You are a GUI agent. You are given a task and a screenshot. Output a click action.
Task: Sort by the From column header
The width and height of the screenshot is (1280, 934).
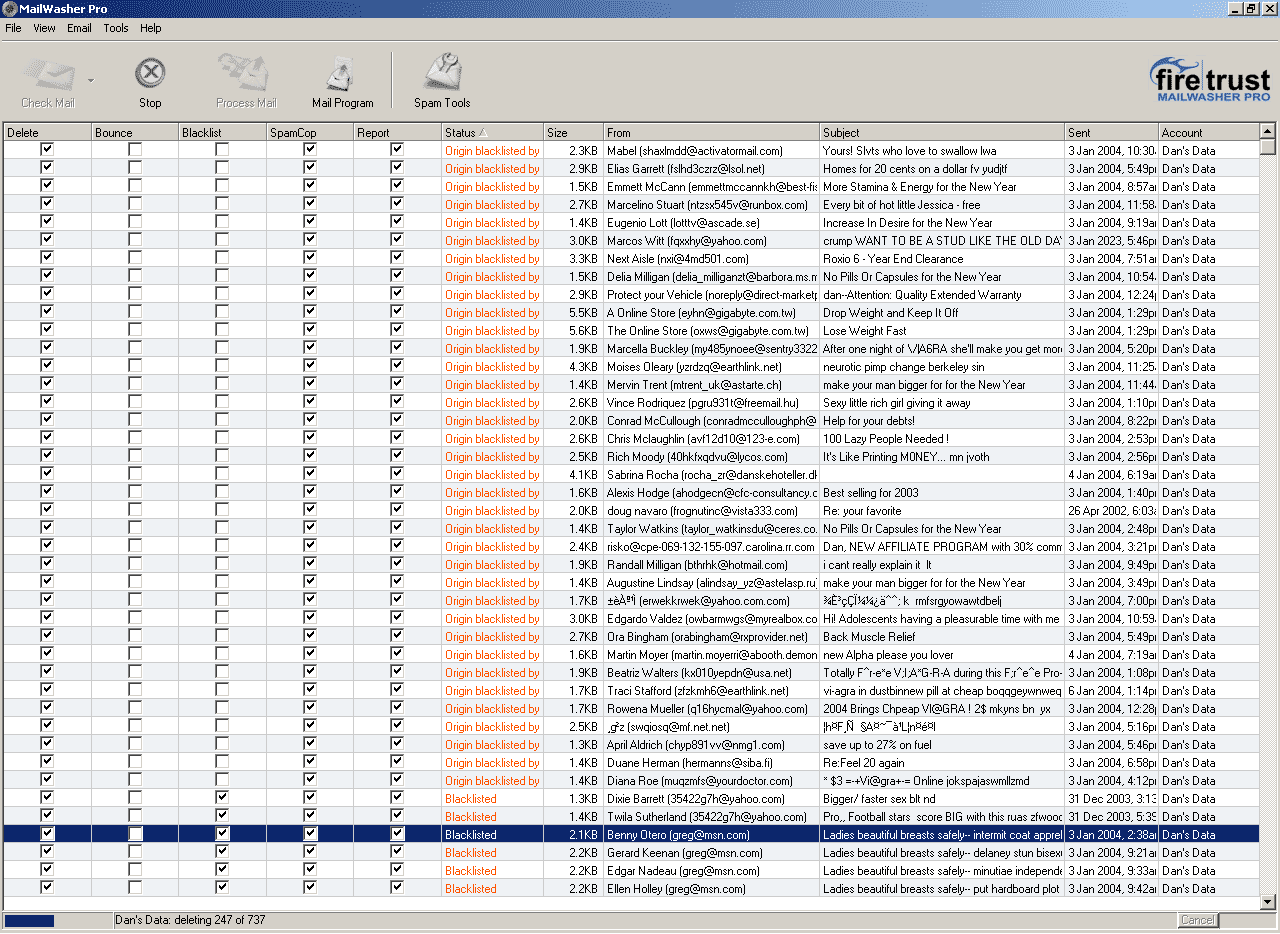712,132
